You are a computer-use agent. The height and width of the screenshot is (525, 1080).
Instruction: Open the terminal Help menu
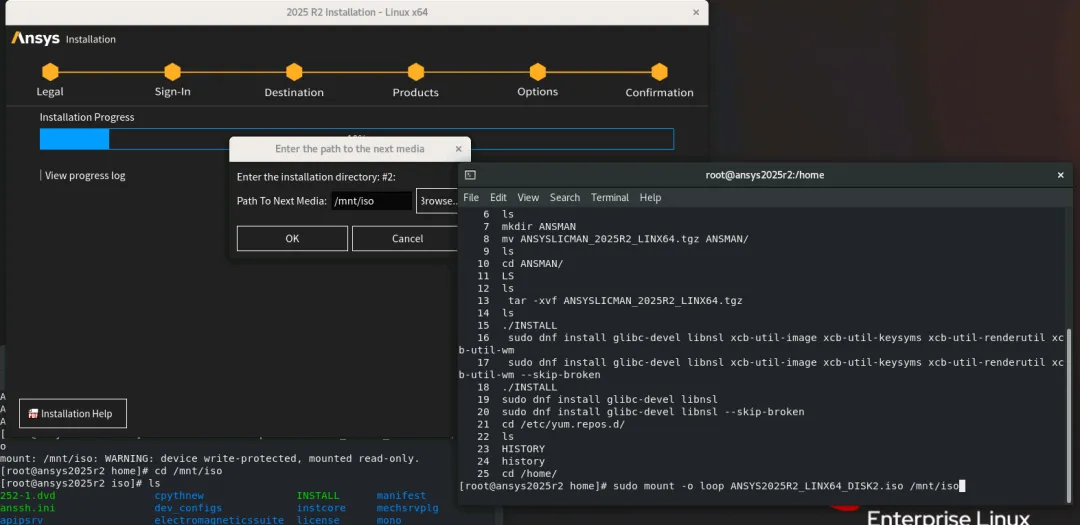650,198
